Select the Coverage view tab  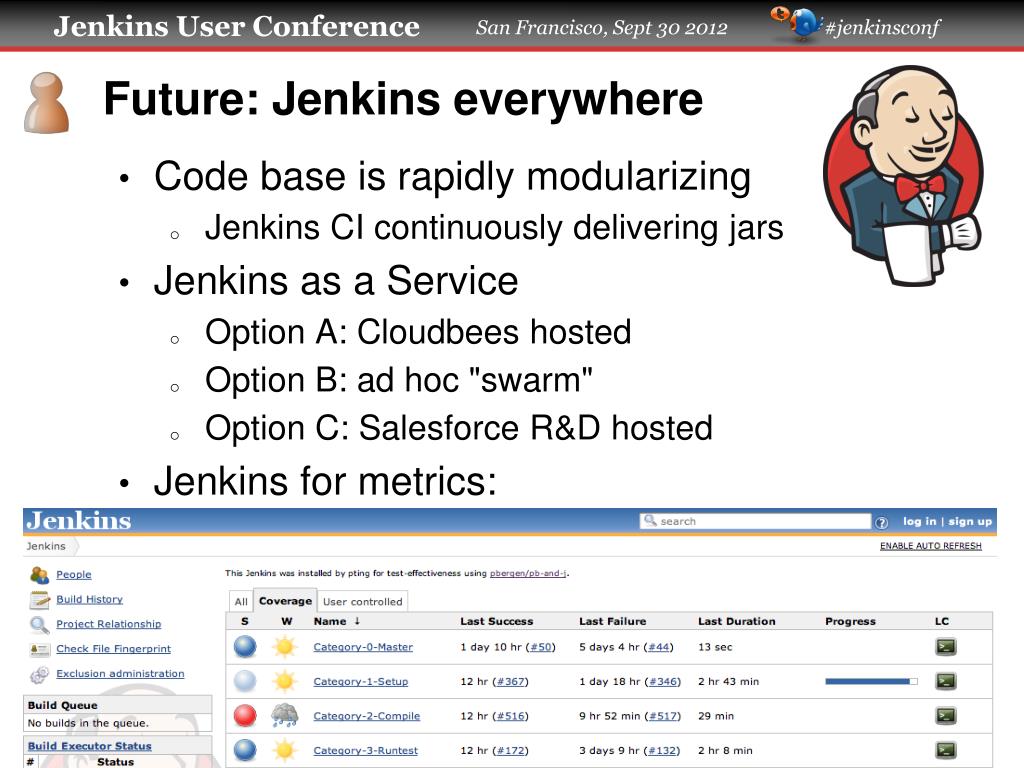[x=285, y=601]
